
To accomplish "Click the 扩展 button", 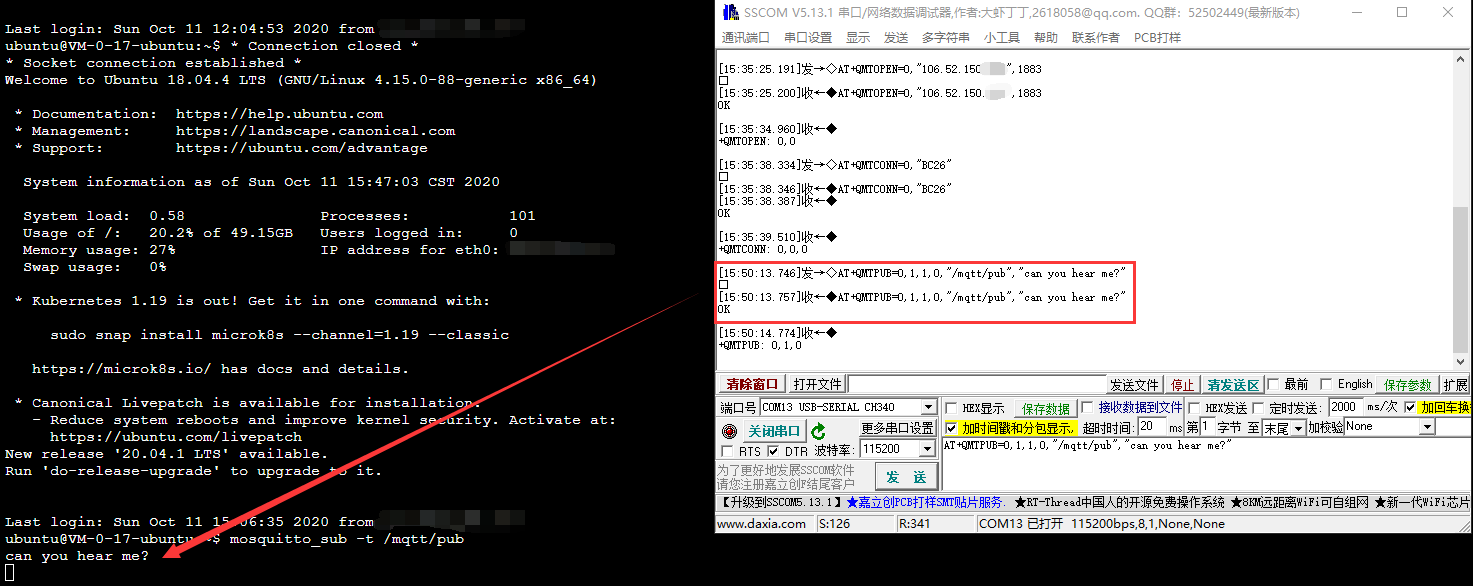I will [x=1456, y=385].
